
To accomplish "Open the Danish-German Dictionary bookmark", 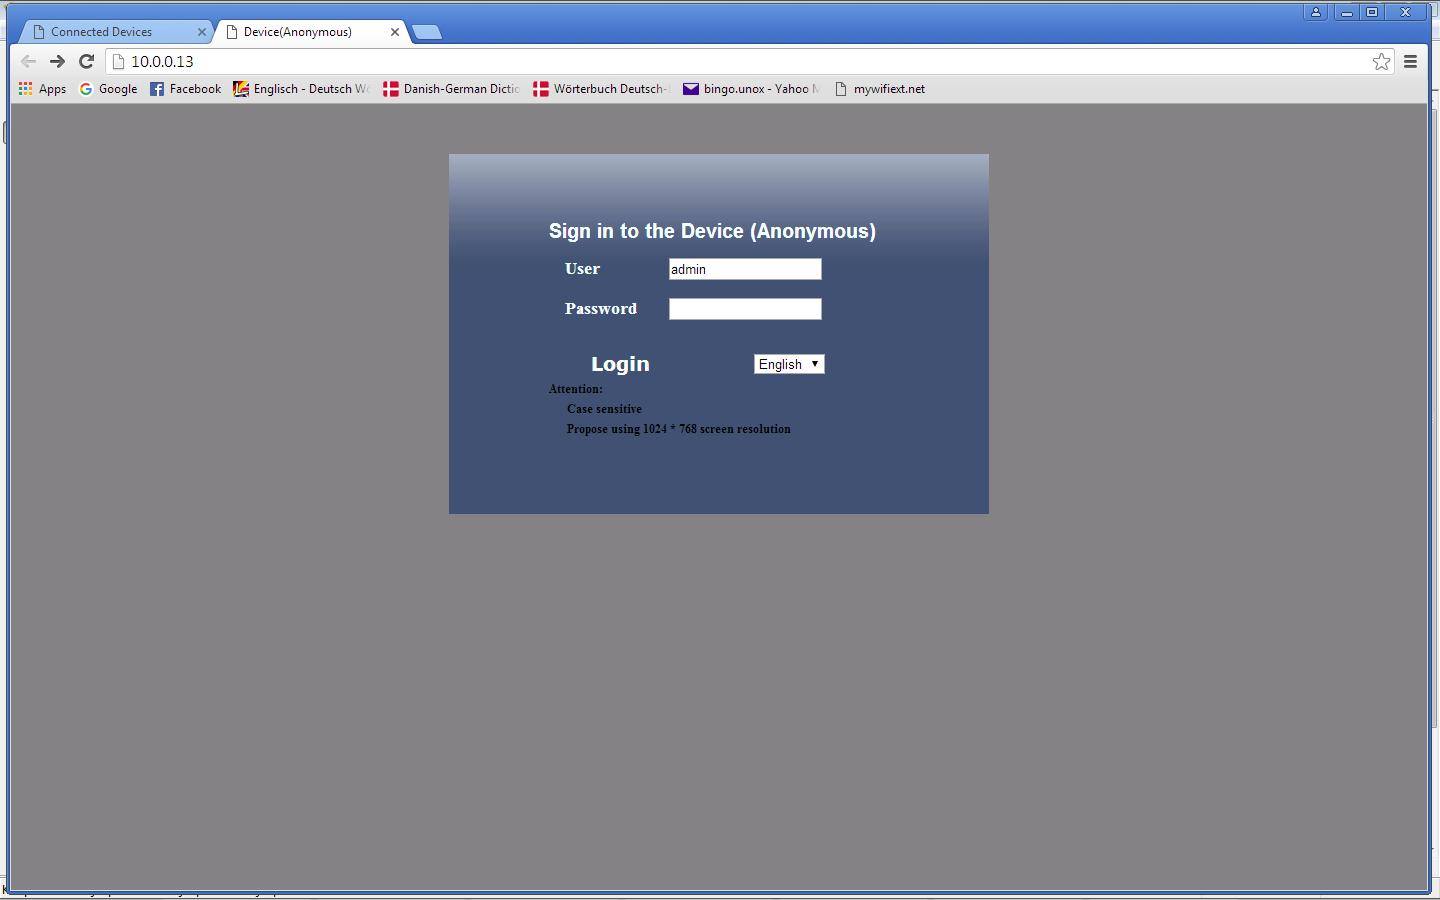I will coord(451,89).
